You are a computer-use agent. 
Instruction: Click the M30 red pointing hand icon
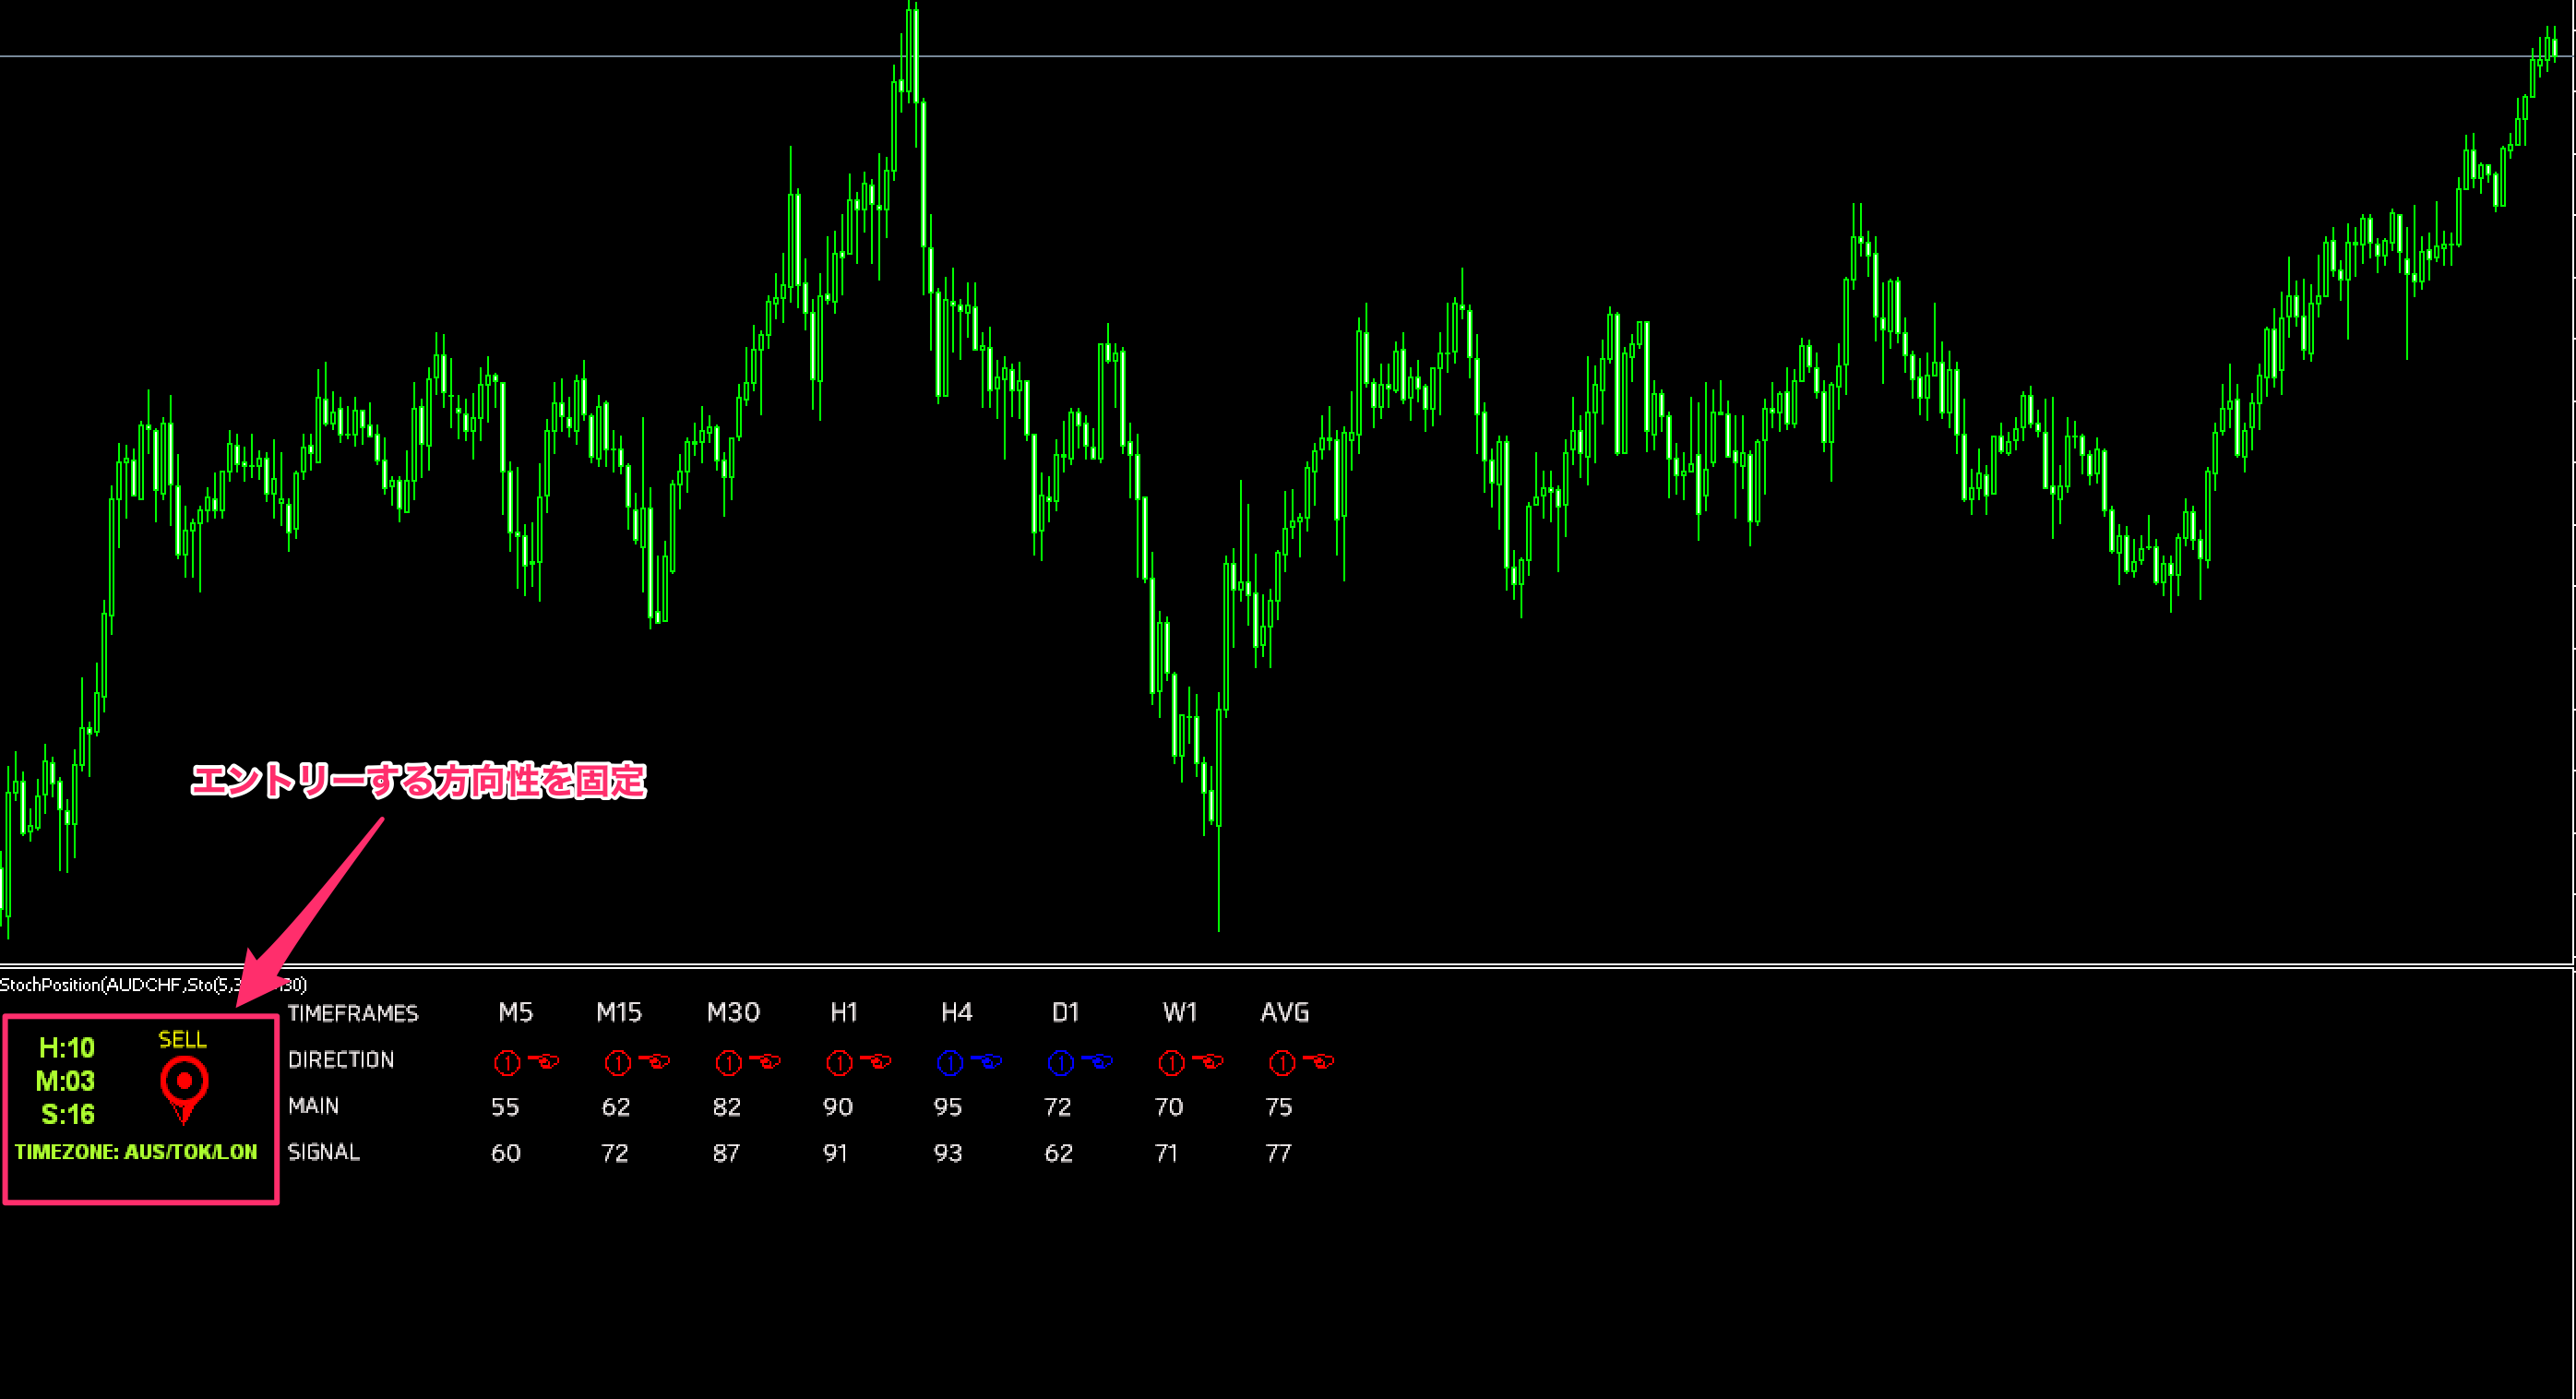[x=766, y=1061]
